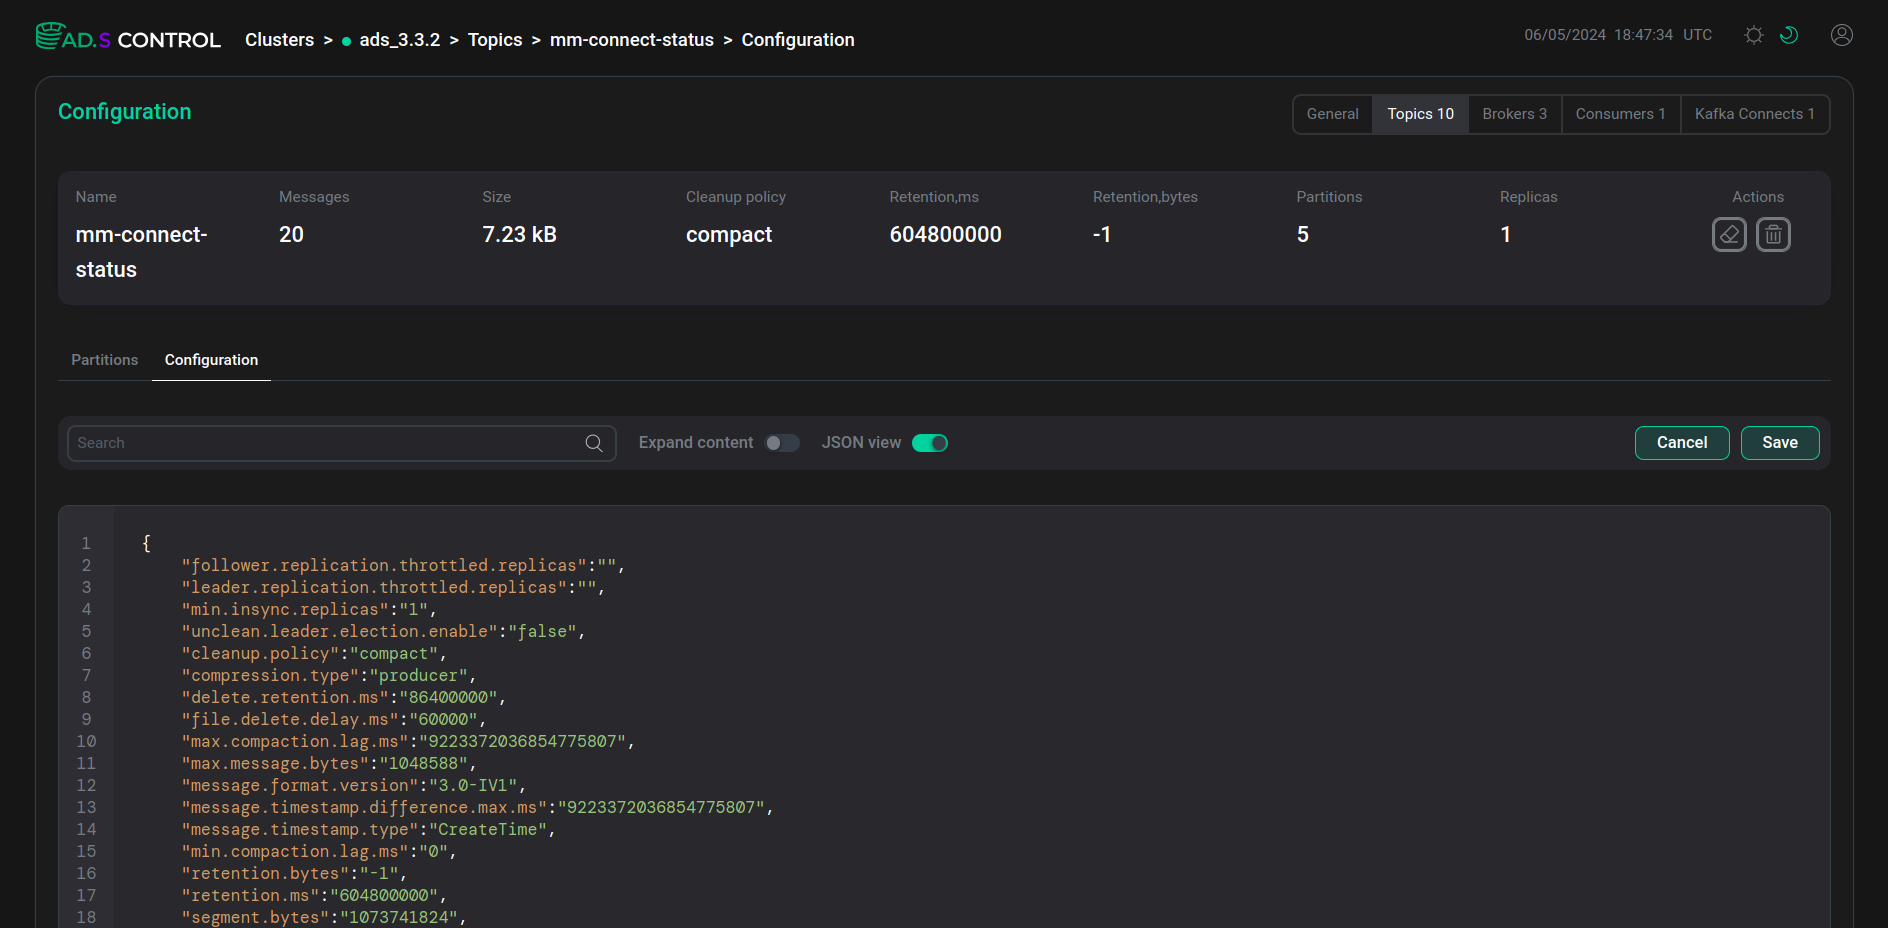Click the Retention,ms value 604800000
This screenshot has width=1888, height=928.
(945, 235)
